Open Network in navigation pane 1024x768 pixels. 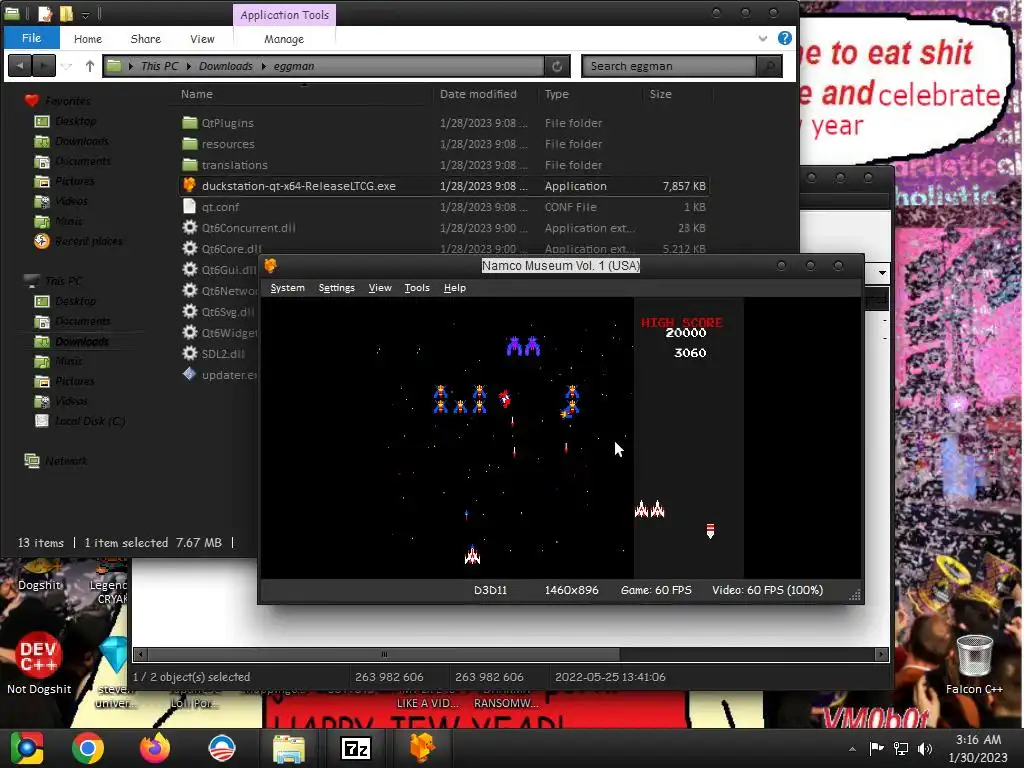pyautogui.click(x=65, y=461)
